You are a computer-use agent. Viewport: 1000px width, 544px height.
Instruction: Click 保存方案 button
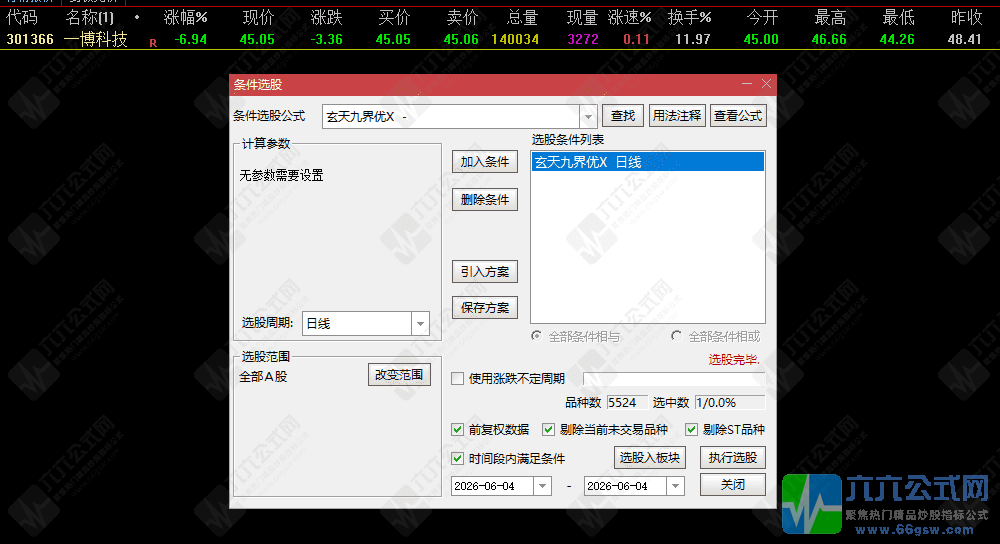coord(485,308)
